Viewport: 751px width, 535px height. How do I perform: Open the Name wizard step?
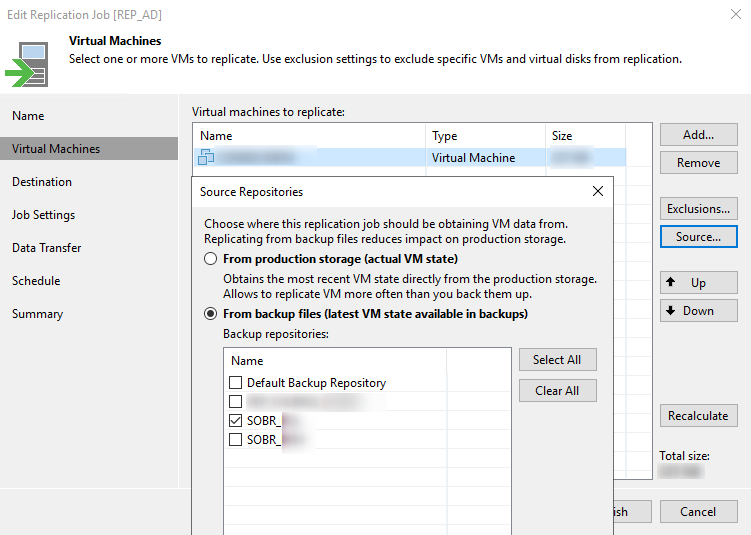coord(28,116)
